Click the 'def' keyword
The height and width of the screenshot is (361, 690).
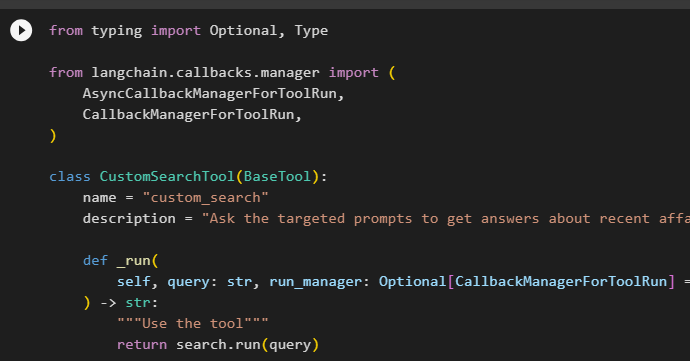pos(95,261)
